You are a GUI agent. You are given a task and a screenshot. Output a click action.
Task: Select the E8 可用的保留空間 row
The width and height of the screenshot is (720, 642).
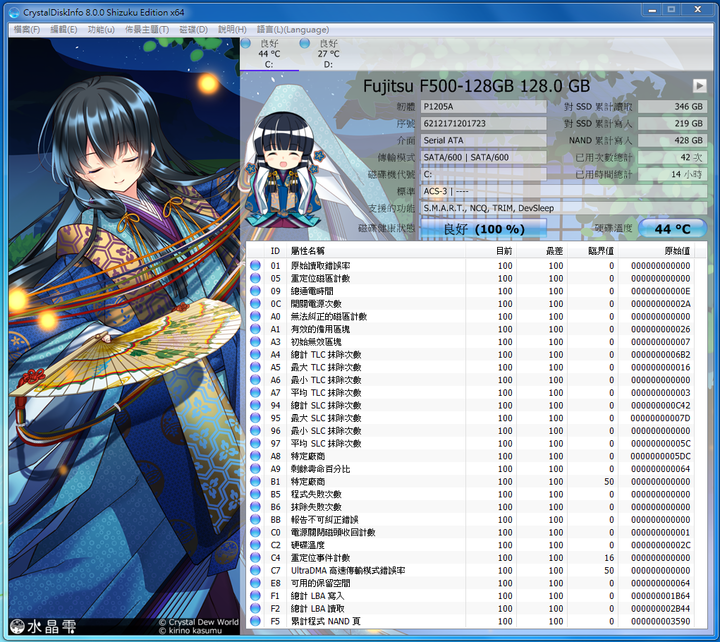pyautogui.click(x=471, y=583)
